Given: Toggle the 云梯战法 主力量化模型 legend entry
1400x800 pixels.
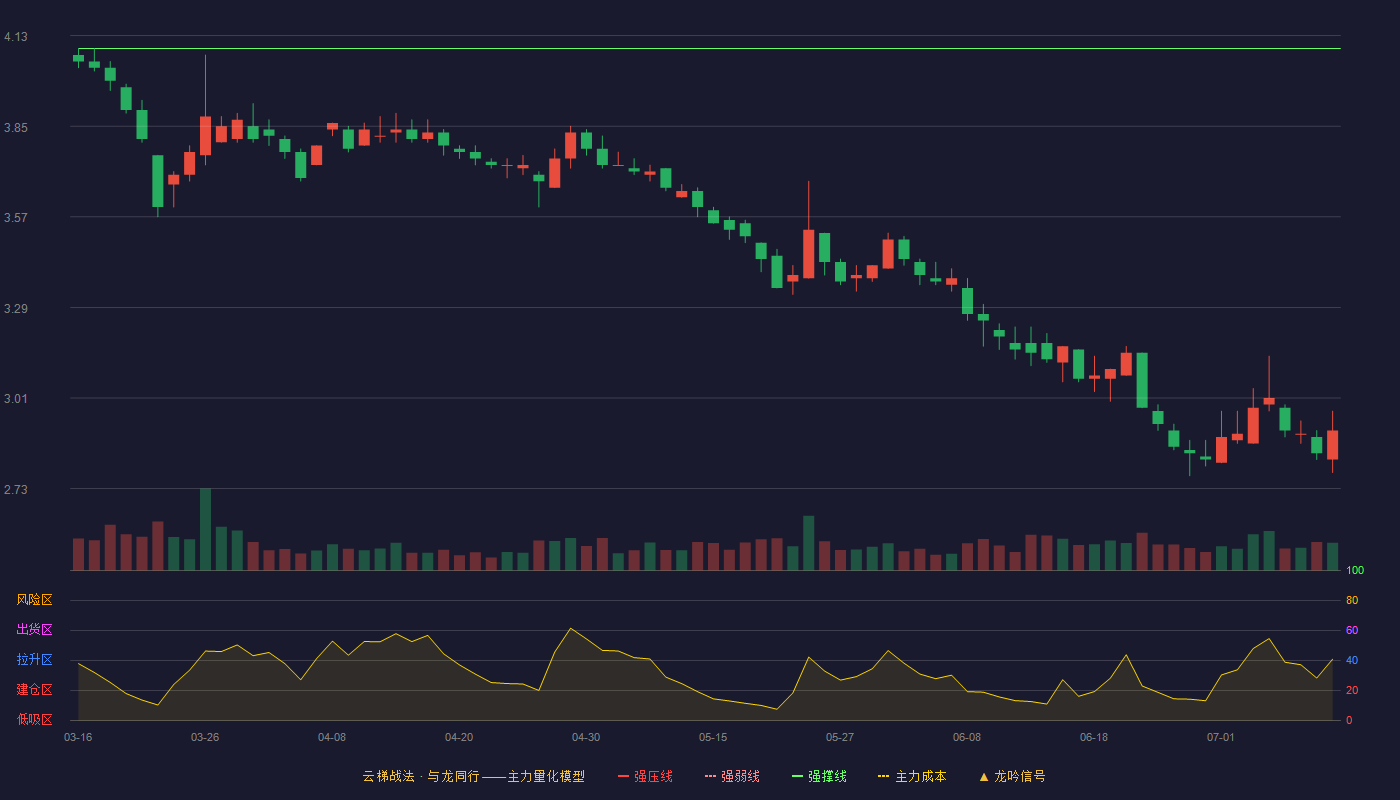Looking at the screenshot, I should [x=474, y=776].
